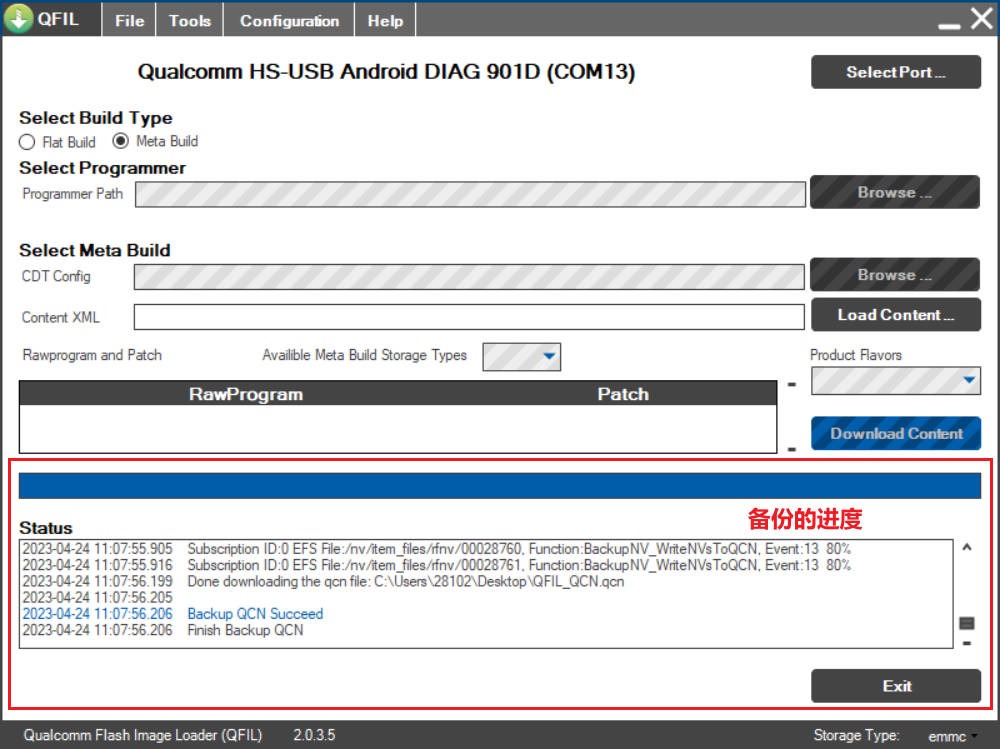Open the Tools menu

(189, 20)
